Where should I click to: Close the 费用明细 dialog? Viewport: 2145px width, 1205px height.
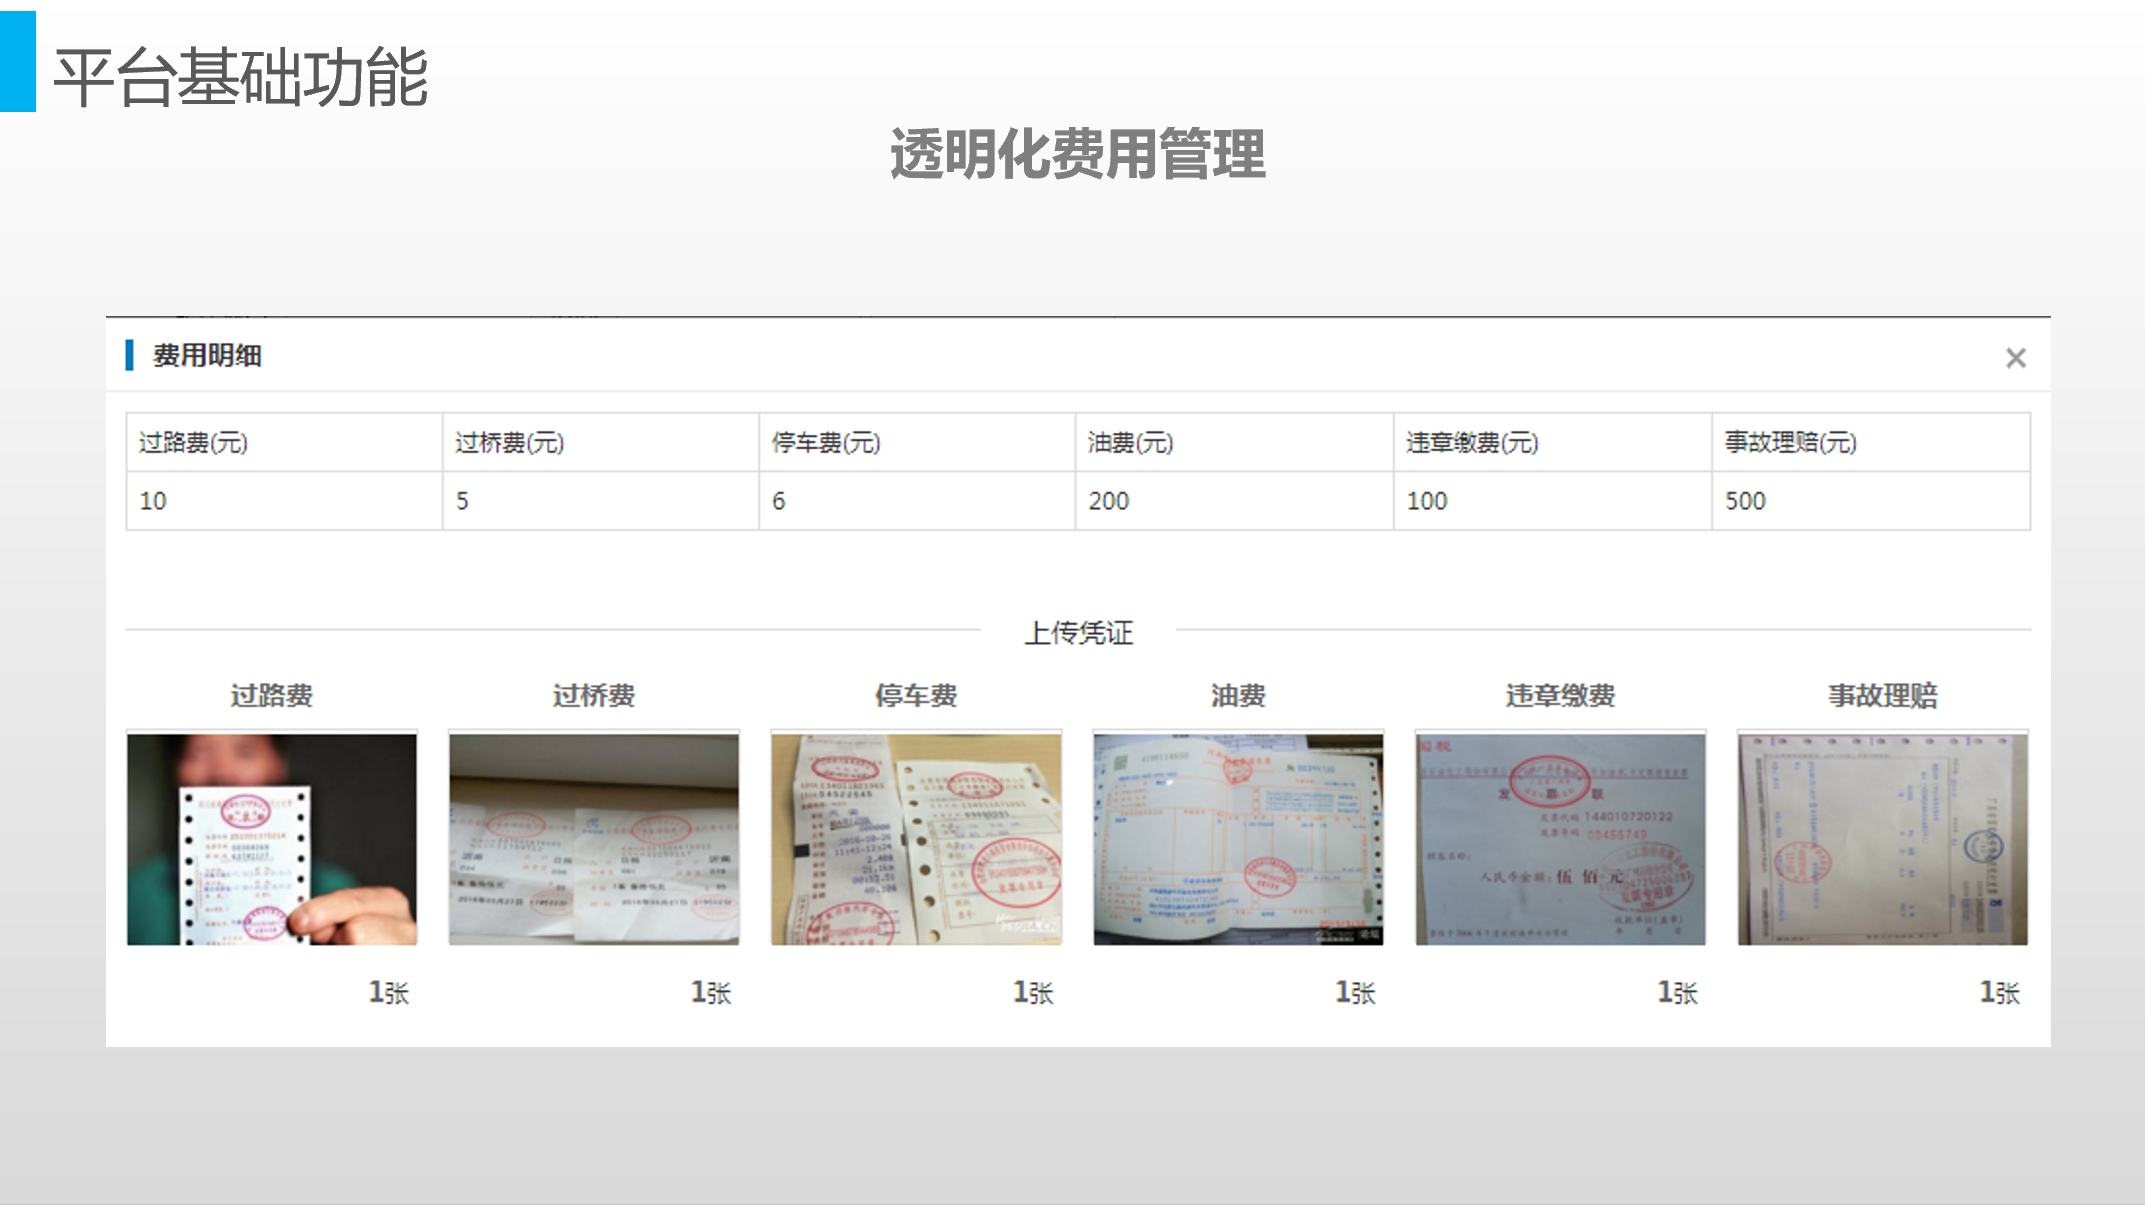(x=2015, y=358)
